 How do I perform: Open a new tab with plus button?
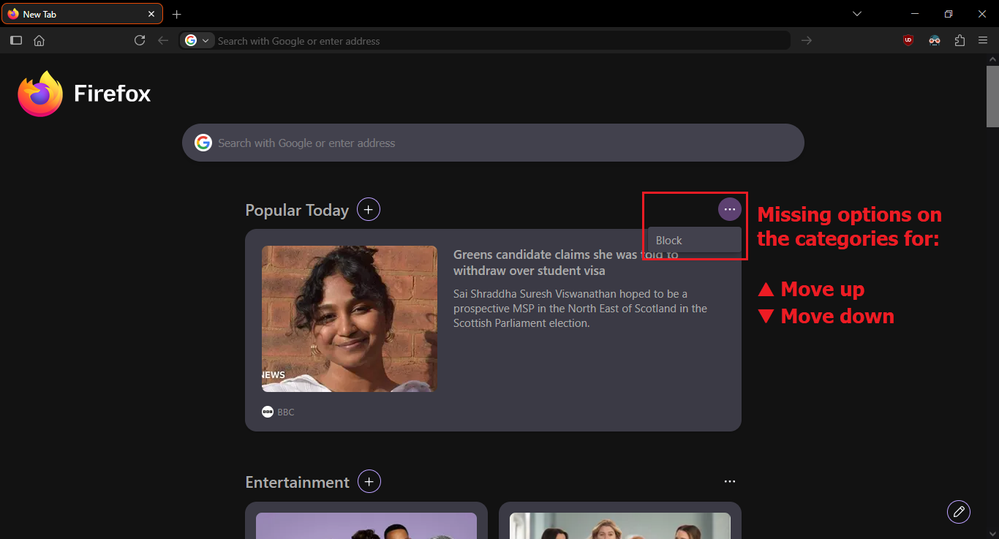coord(176,14)
